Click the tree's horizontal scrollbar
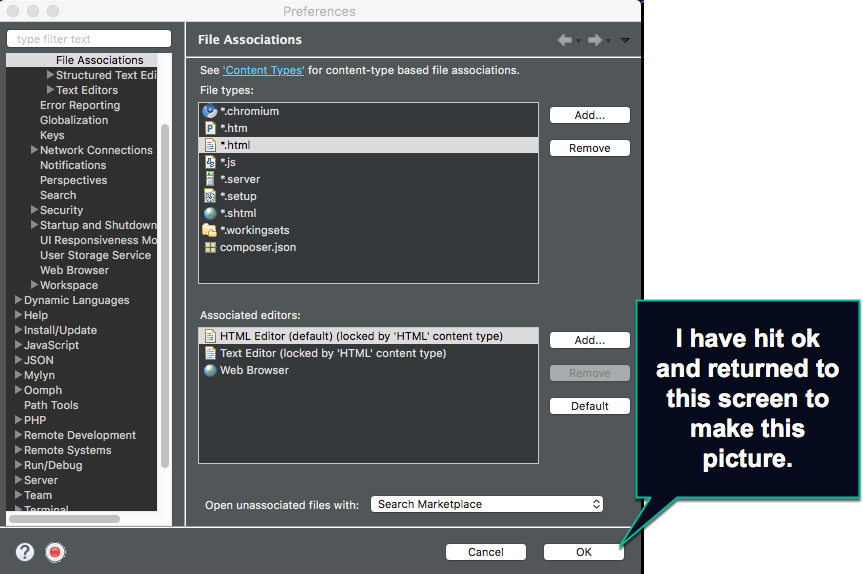Screen dimensions: 863x574 pyautogui.click(x=64, y=519)
